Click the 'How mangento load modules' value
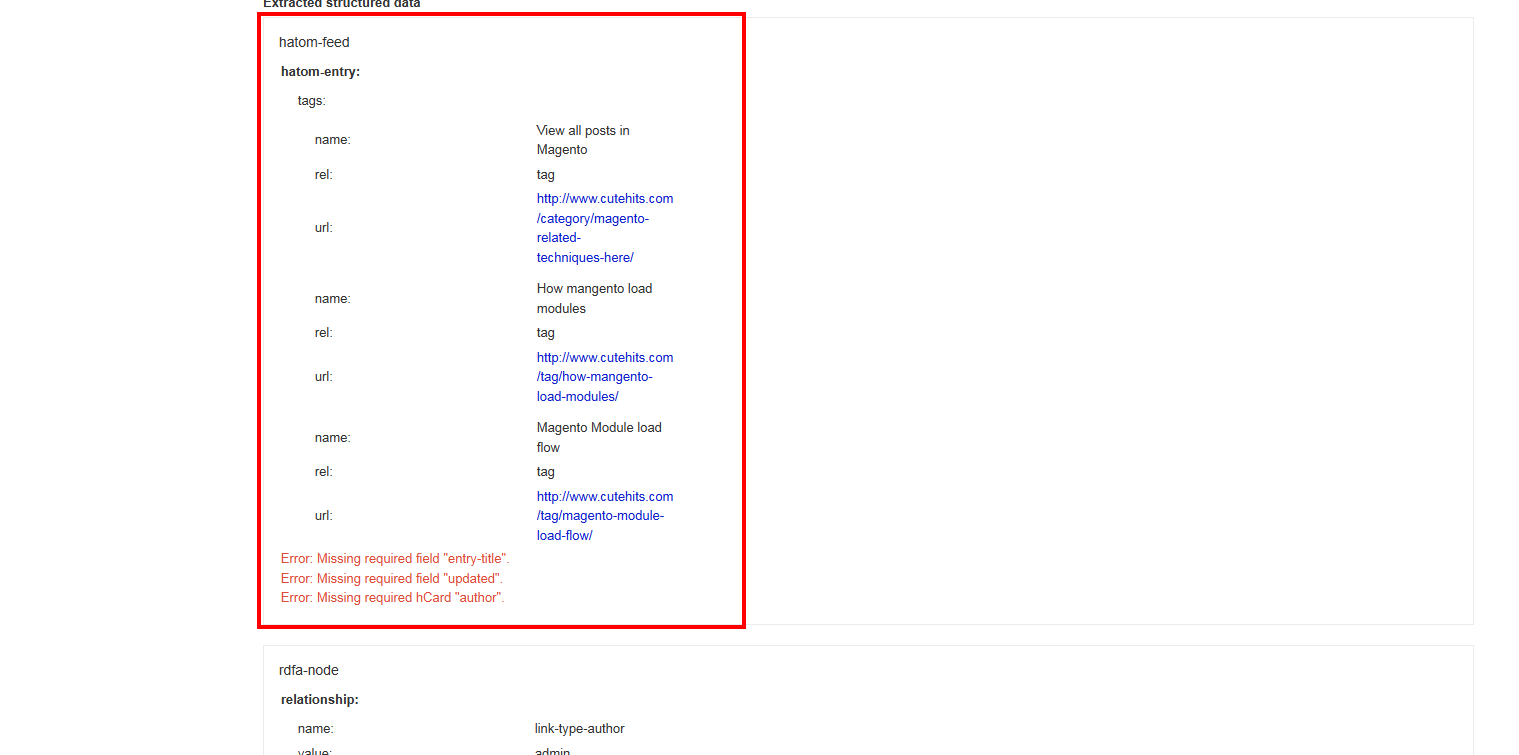Image resolution: width=1519 pixels, height=755 pixels. [x=594, y=298]
